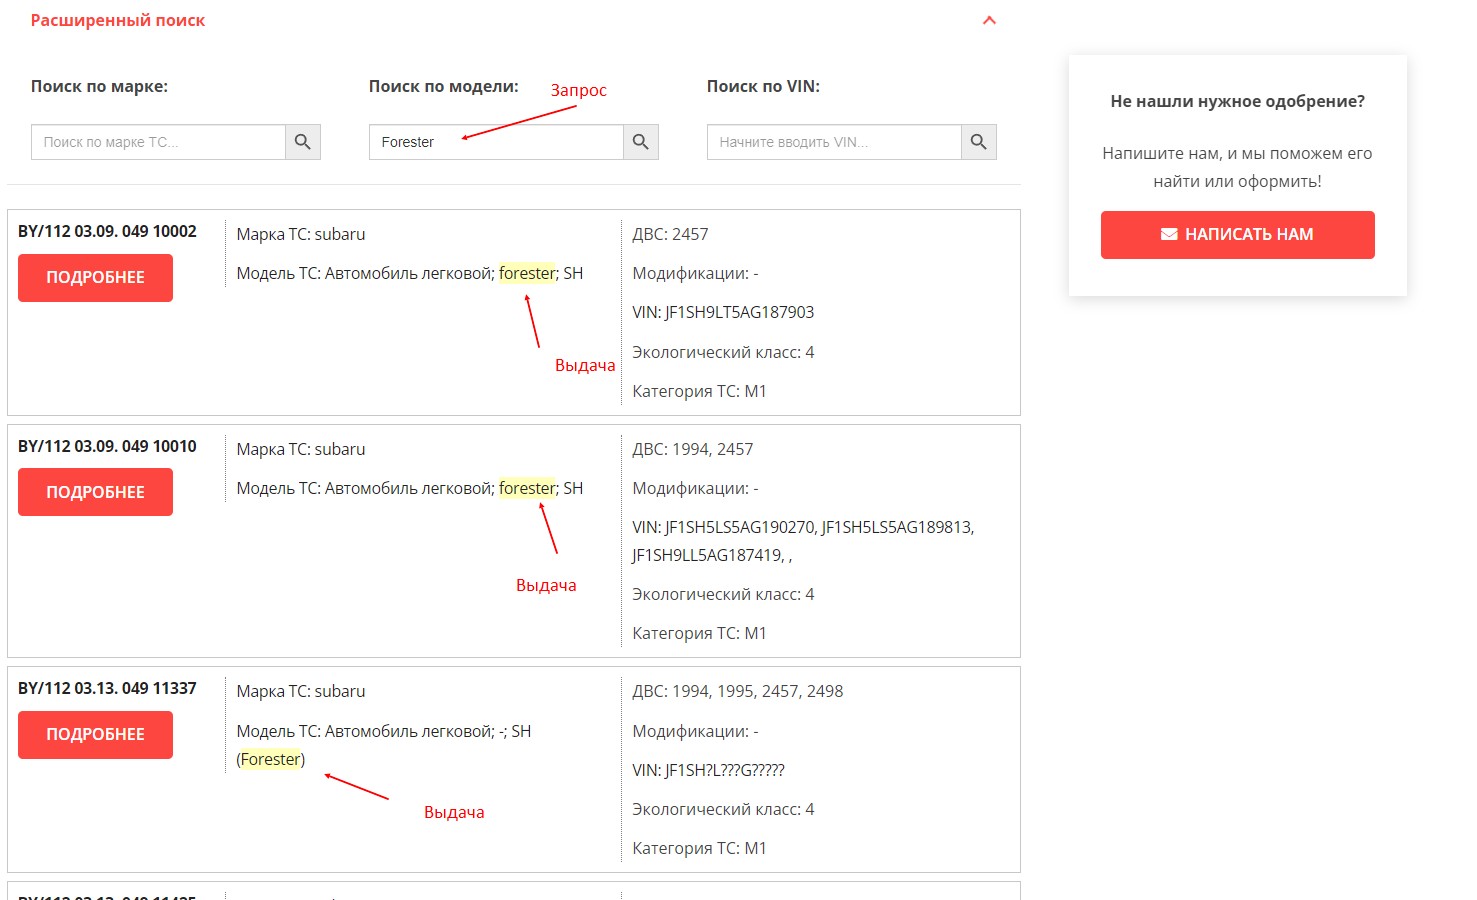This screenshot has height=900, width=1477.
Task: Collapse the Расширенный поиск chevron
Action: tap(989, 21)
